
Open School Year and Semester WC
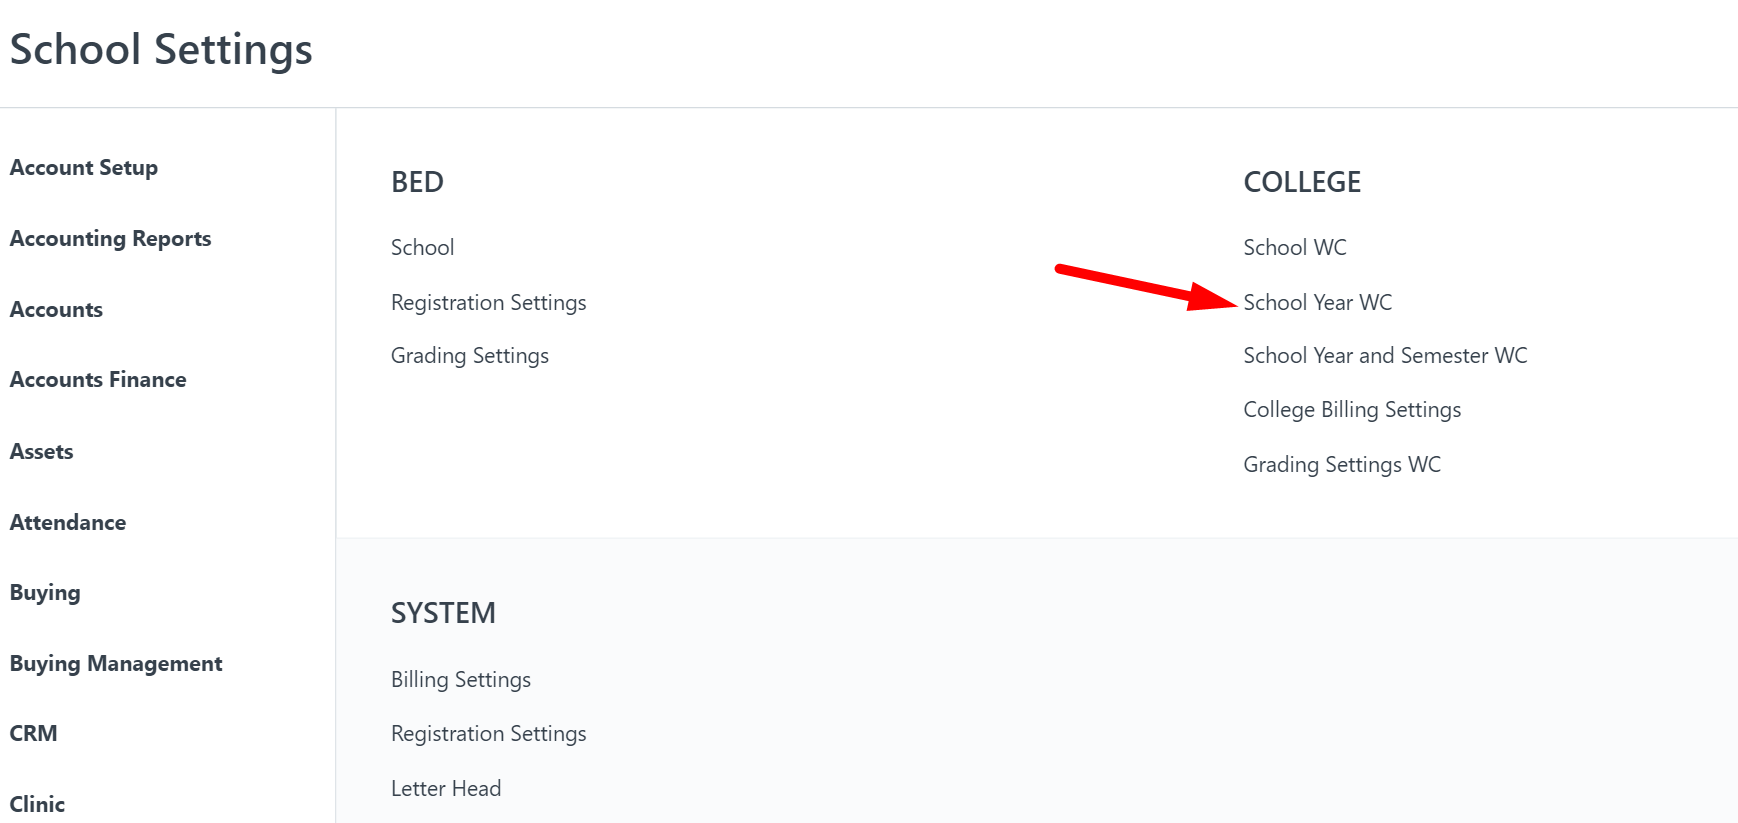click(x=1385, y=355)
